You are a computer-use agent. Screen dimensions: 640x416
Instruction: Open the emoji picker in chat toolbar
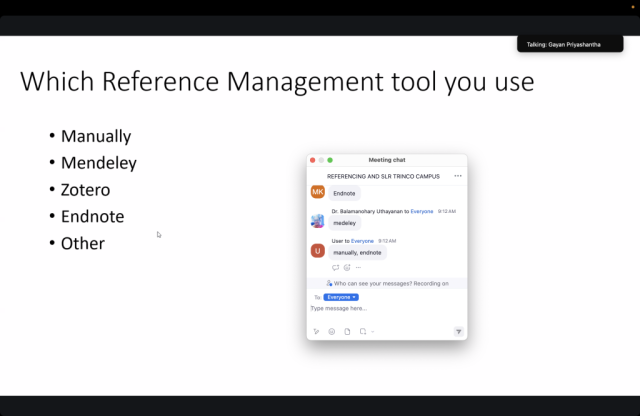(x=332, y=331)
